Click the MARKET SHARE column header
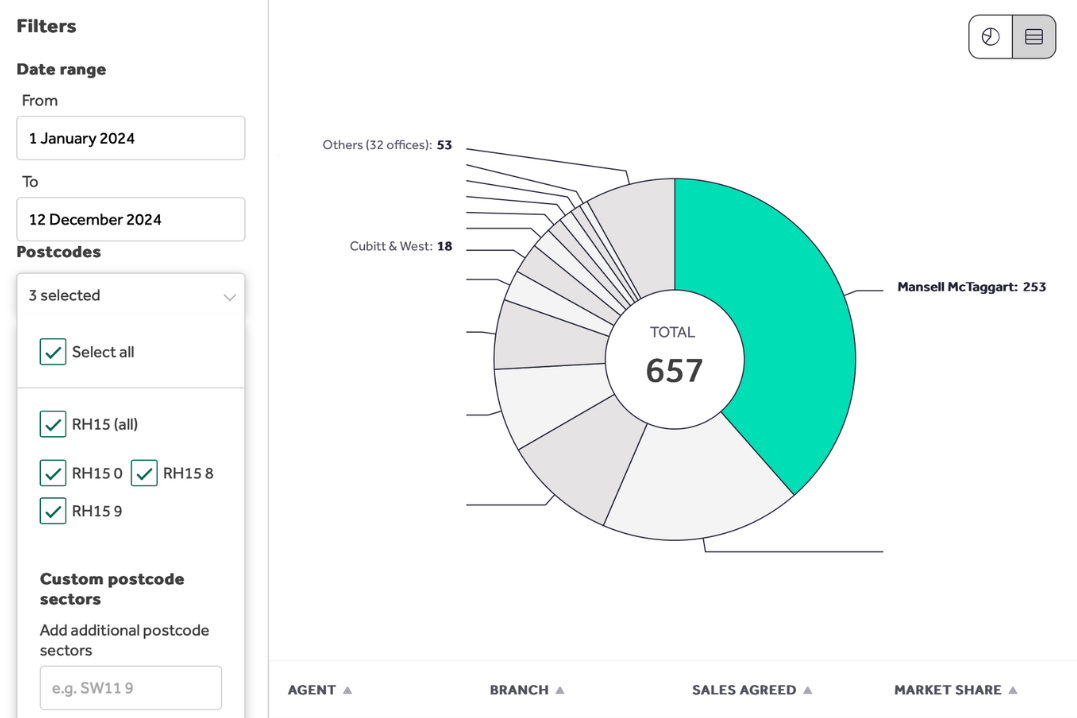Image resolution: width=1077 pixels, height=718 pixels. pyautogui.click(x=948, y=690)
